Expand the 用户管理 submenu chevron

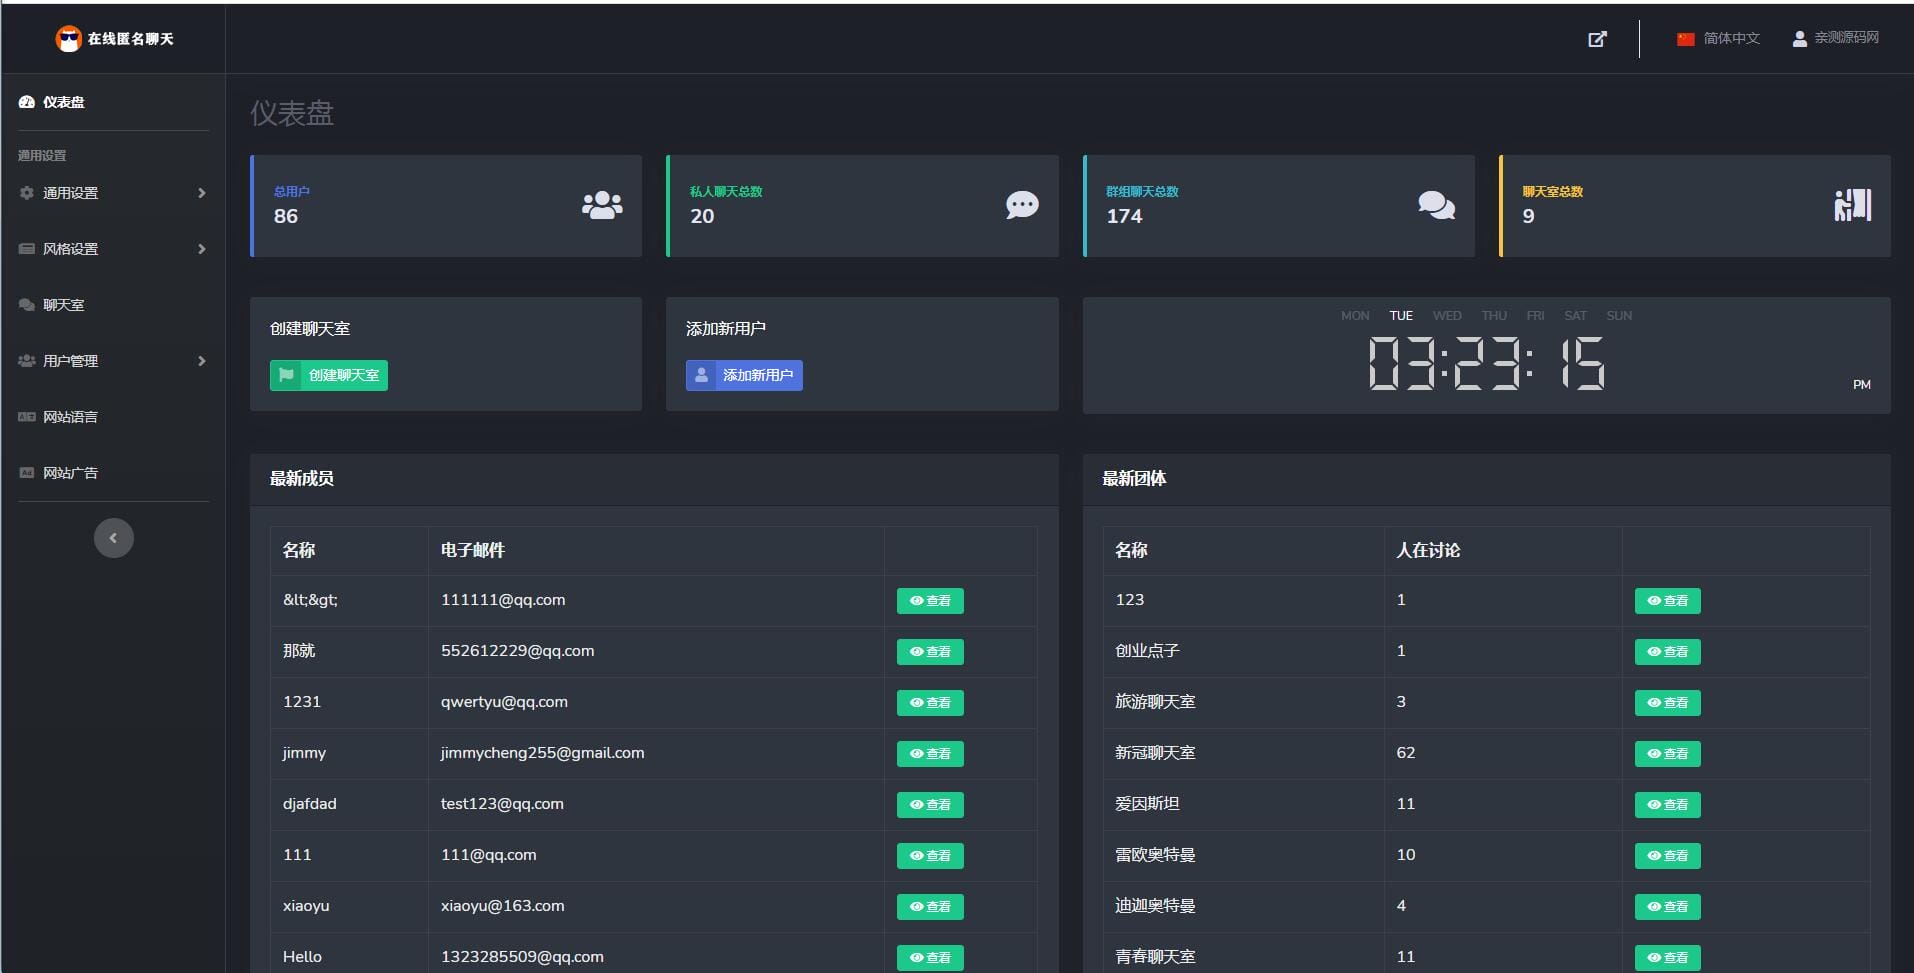coord(202,361)
